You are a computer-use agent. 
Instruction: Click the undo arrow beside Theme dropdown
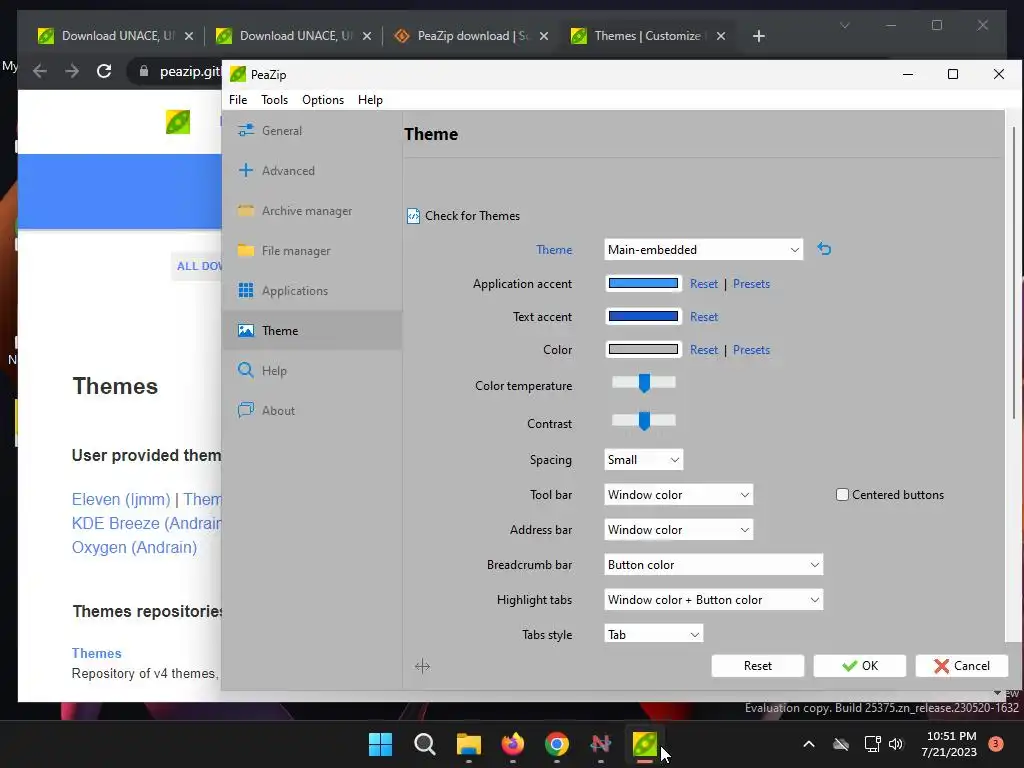pyautogui.click(x=824, y=249)
